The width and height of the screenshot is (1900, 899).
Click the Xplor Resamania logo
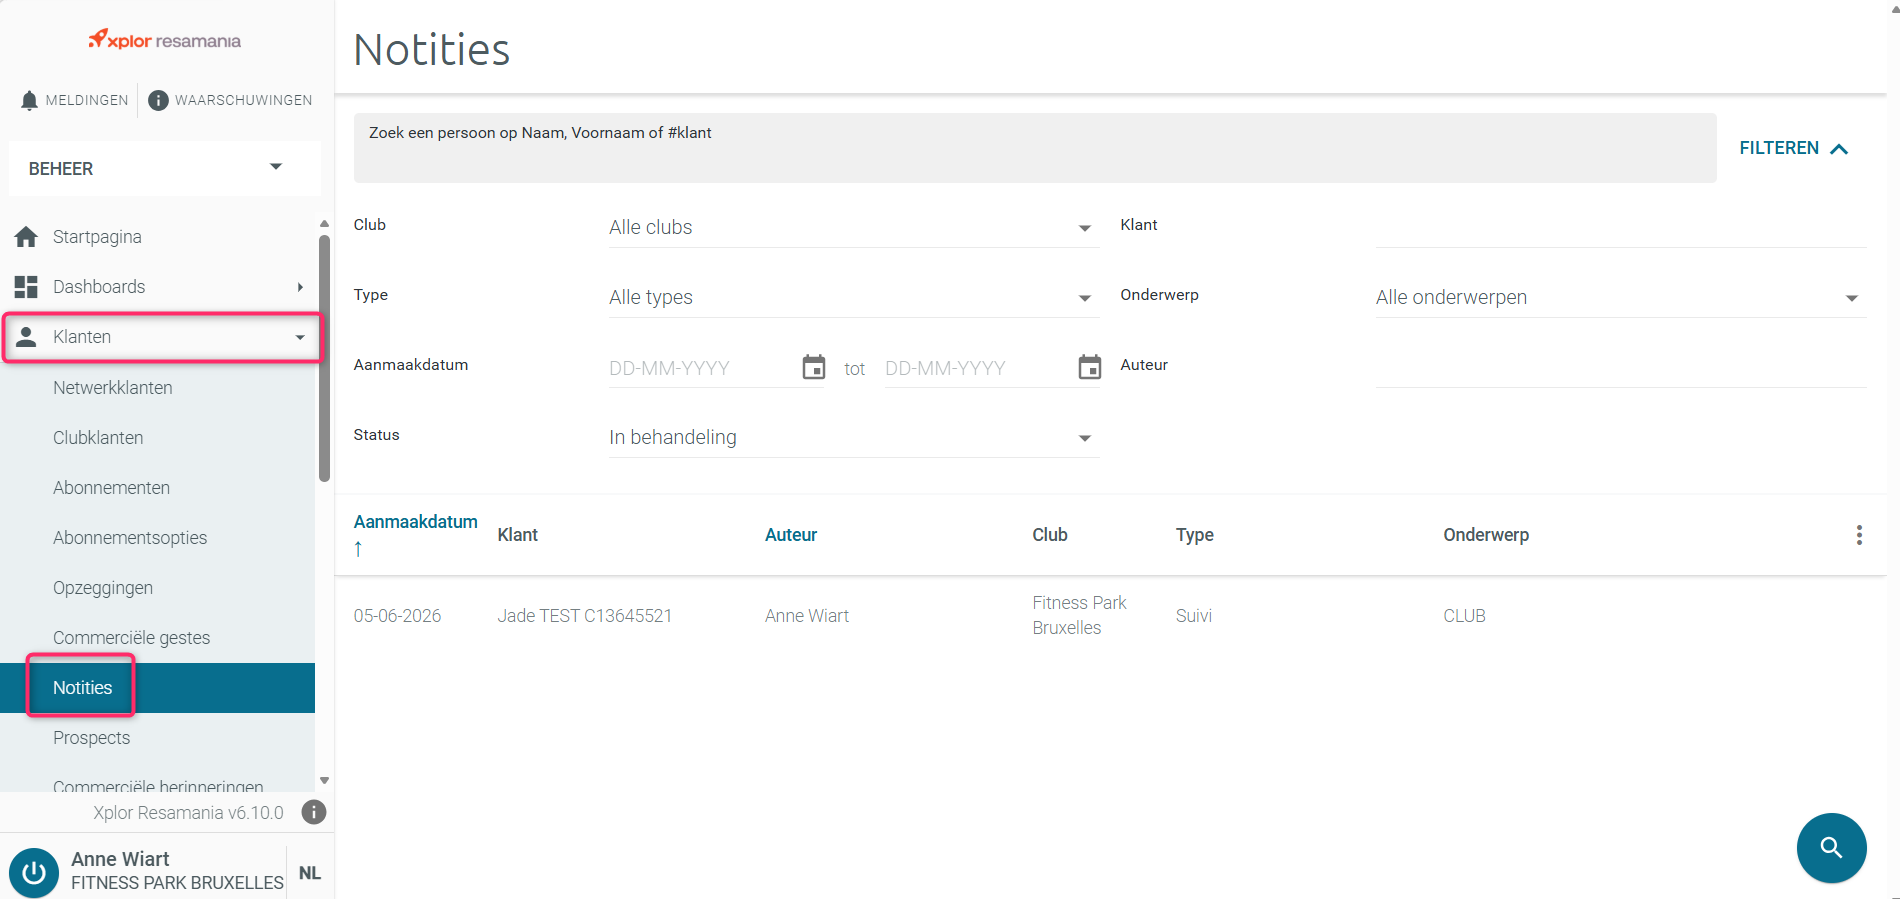165,40
